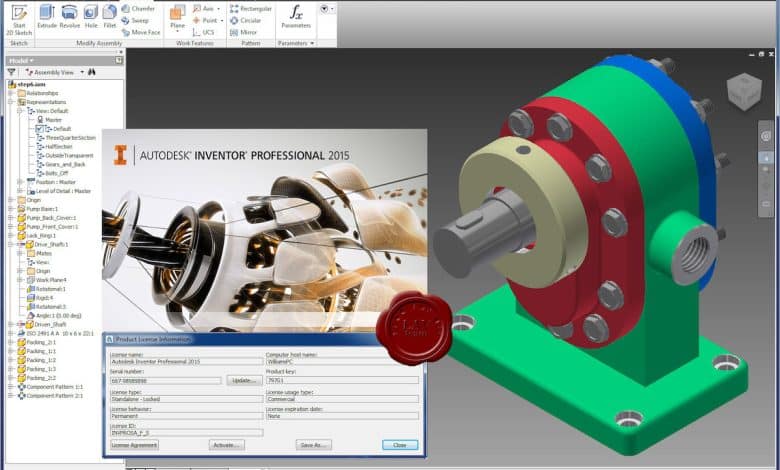Choose the Sweep tool
Viewport: 780px width, 470px height.
[x=135, y=20]
